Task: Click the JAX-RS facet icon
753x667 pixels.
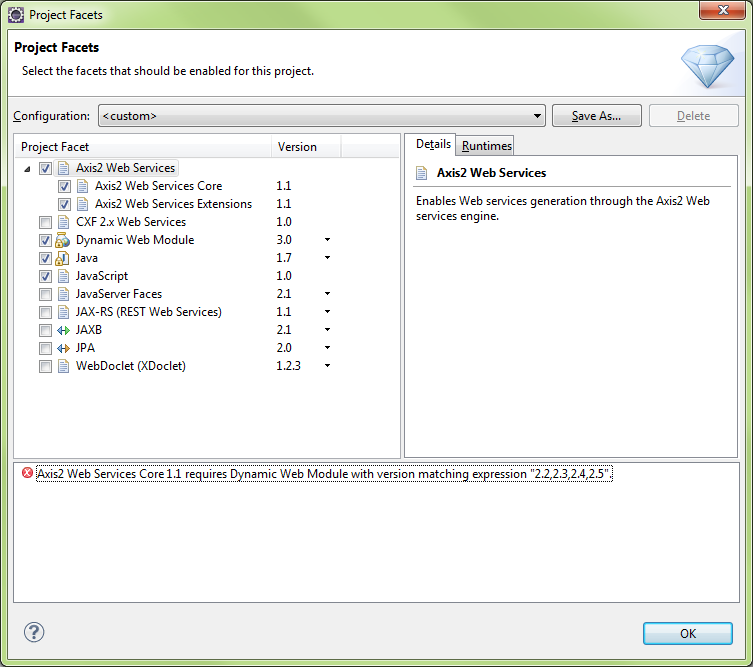Action: (63, 312)
